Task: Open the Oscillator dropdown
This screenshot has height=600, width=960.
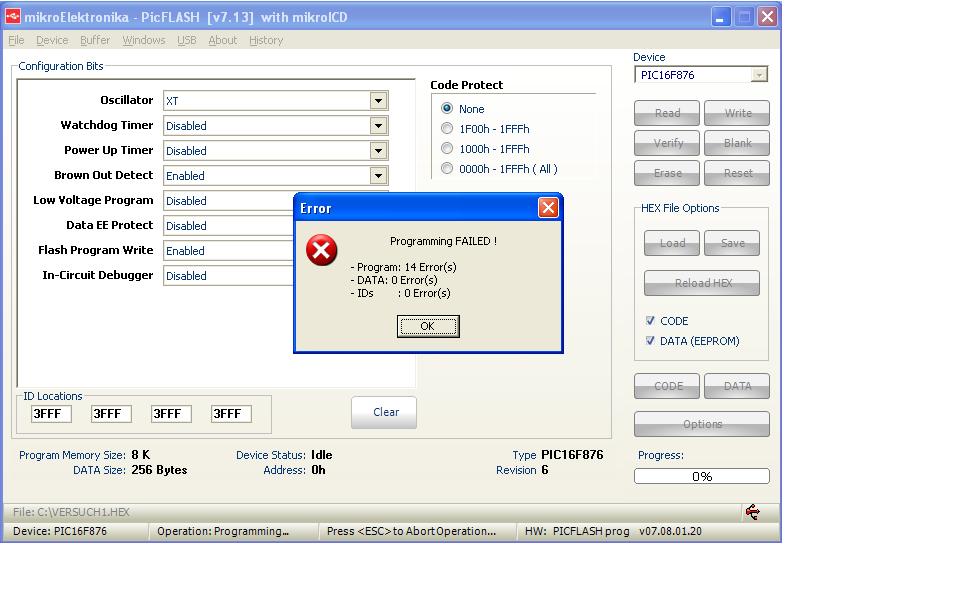Action: point(378,100)
